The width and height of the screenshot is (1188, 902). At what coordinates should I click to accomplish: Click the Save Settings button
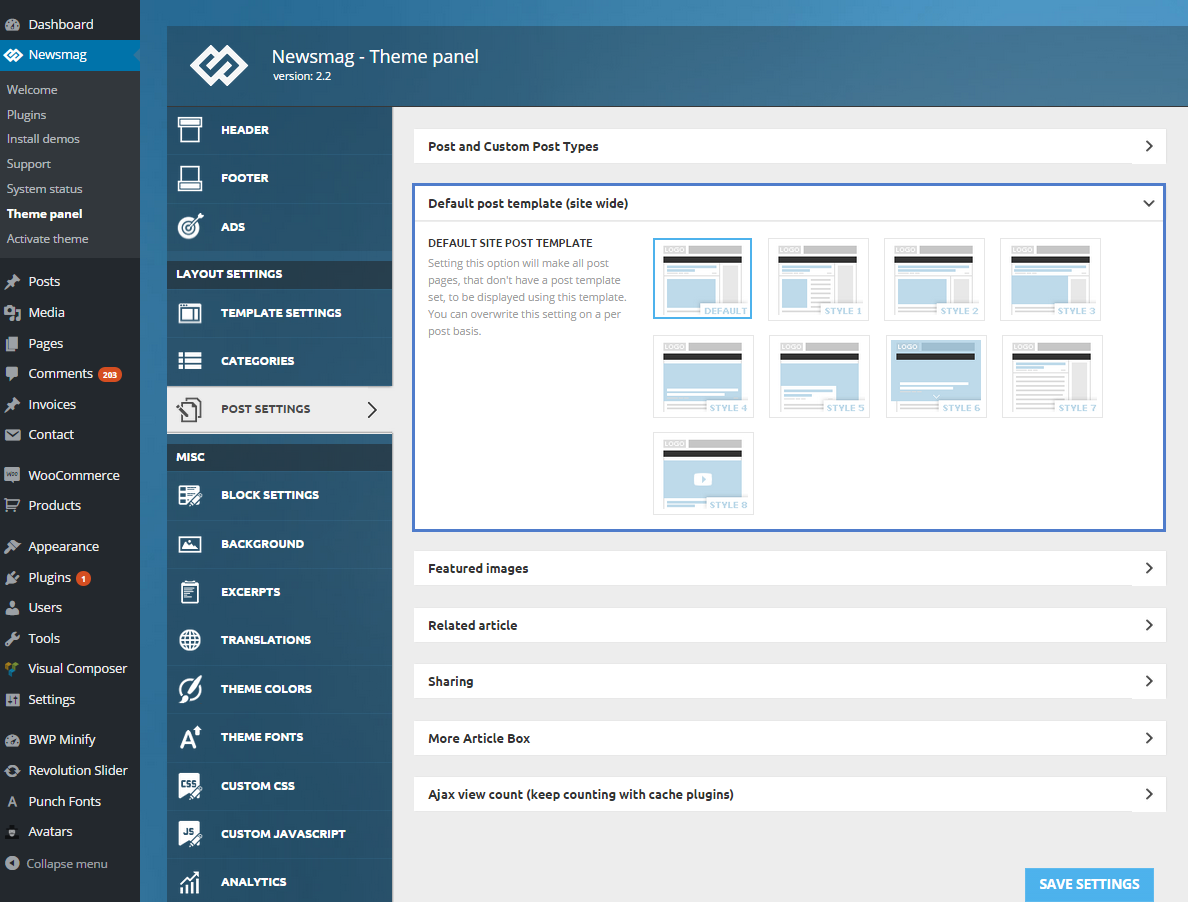click(x=1089, y=884)
